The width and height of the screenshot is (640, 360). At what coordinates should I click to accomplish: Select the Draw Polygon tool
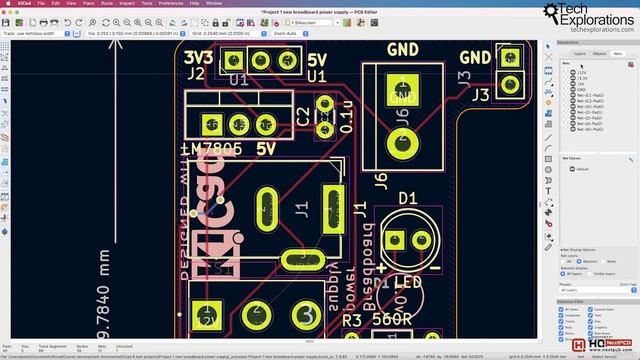tap(548, 180)
